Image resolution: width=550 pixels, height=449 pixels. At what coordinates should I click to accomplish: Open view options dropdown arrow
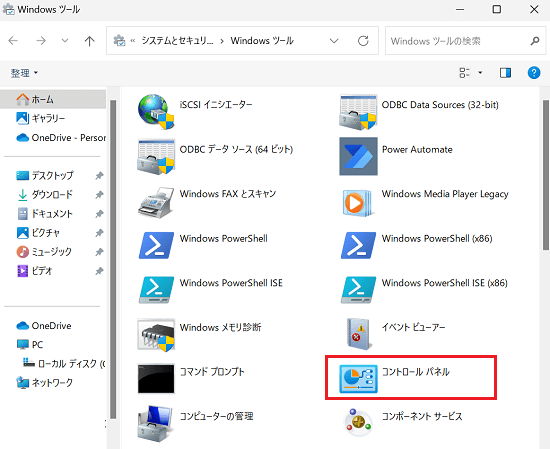(480, 73)
